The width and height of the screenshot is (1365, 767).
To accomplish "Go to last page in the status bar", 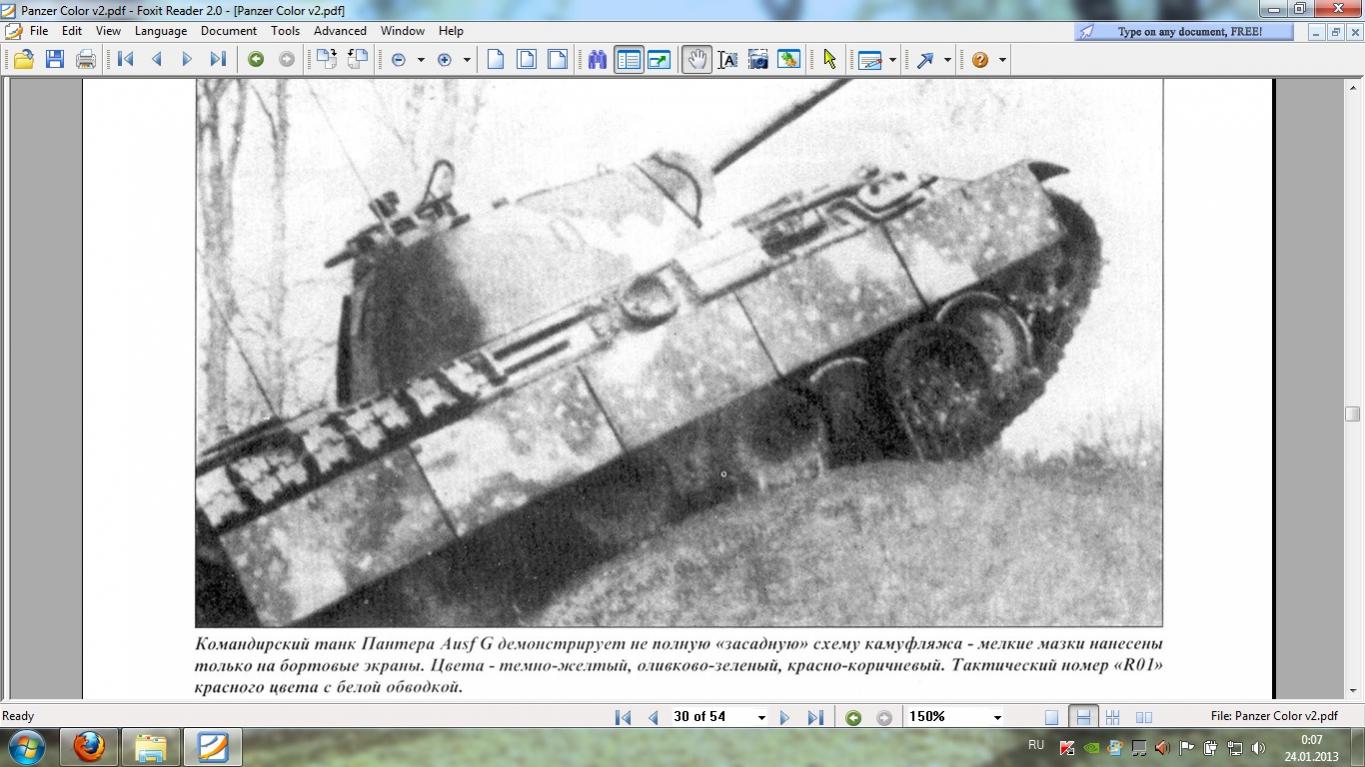I will coord(815,717).
